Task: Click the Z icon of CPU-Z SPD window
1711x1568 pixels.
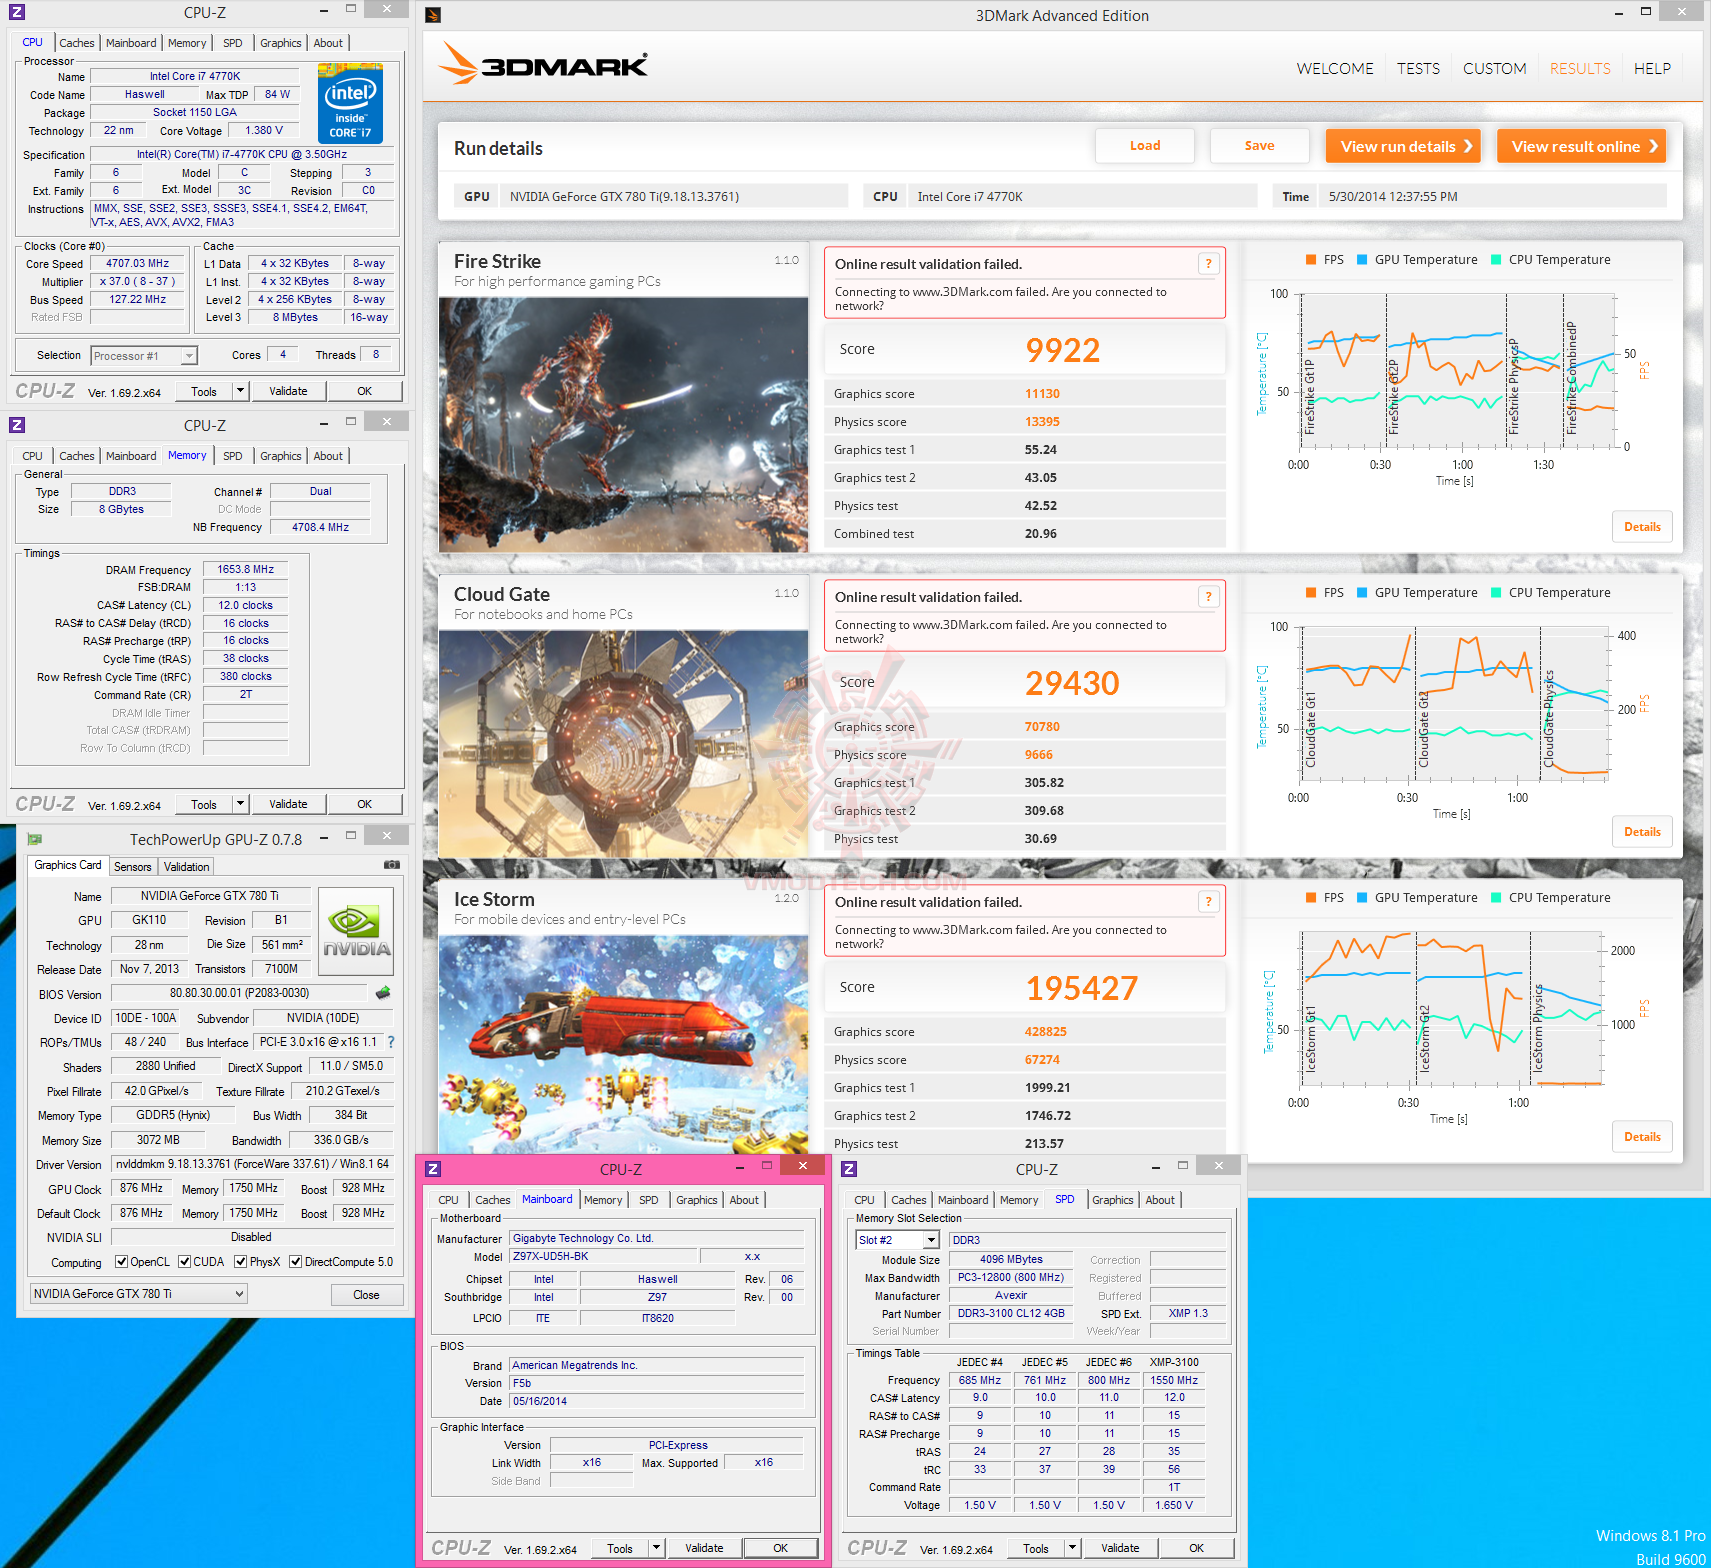Action: tap(849, 1169)
